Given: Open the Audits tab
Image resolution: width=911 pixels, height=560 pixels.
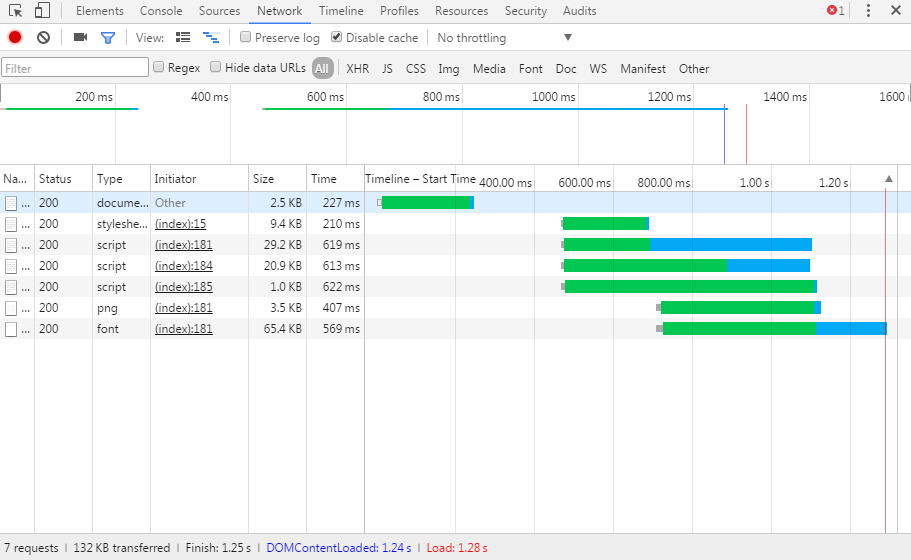Looking at the screenshot, I should pos(579,10).
